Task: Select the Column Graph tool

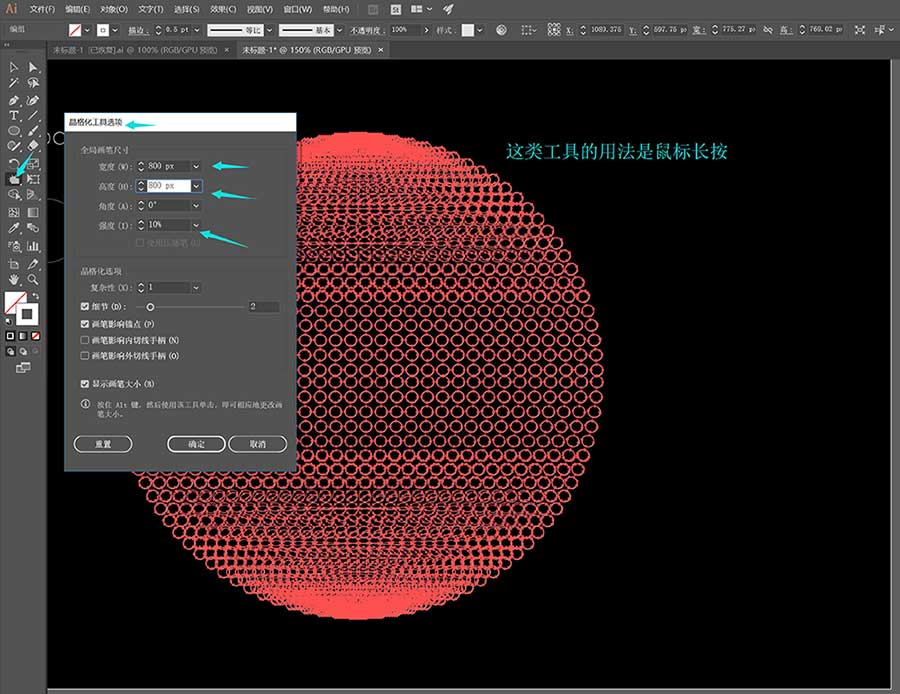Action: coord(33,246)
